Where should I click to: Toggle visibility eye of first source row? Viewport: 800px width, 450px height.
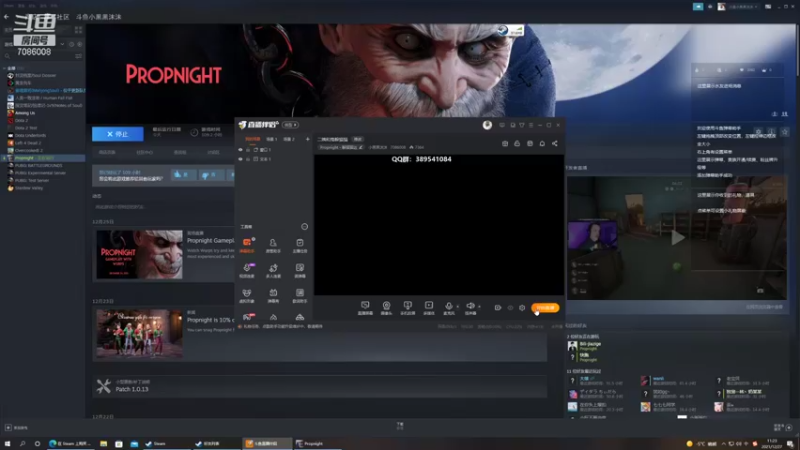[x=240, y=150]
